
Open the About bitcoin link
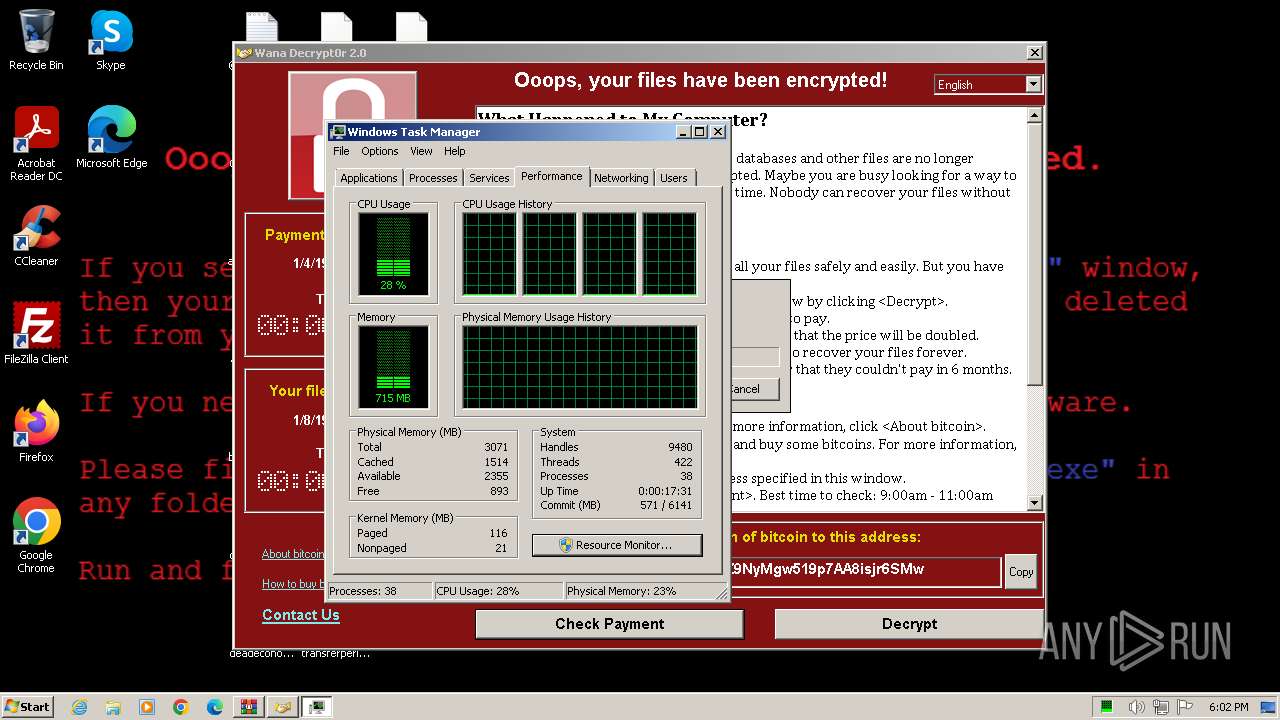[x=293, y=554]
